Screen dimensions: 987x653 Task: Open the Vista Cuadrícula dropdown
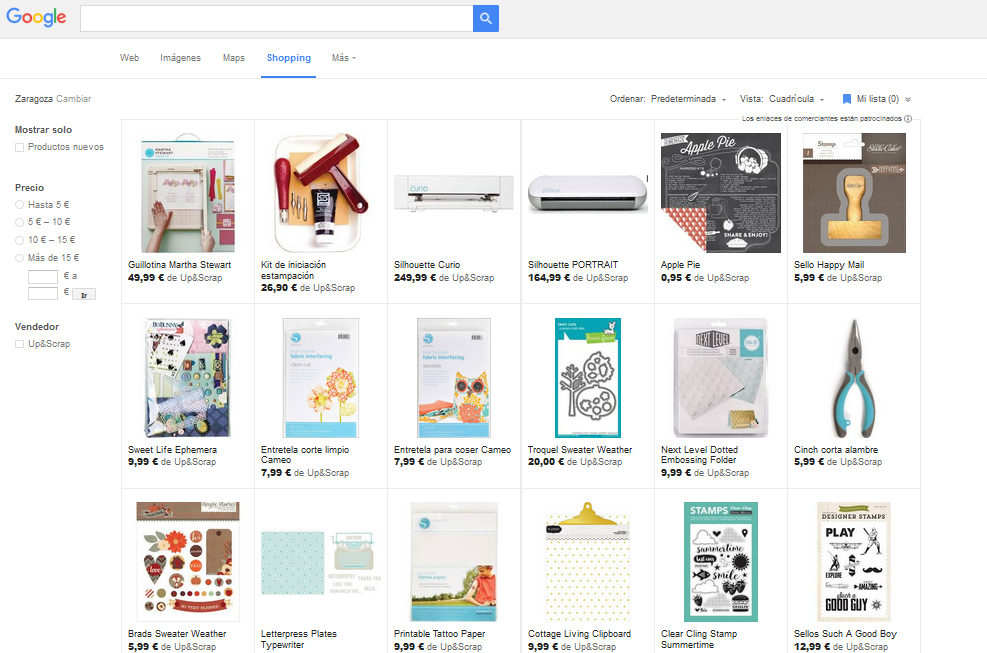[796, 99]
